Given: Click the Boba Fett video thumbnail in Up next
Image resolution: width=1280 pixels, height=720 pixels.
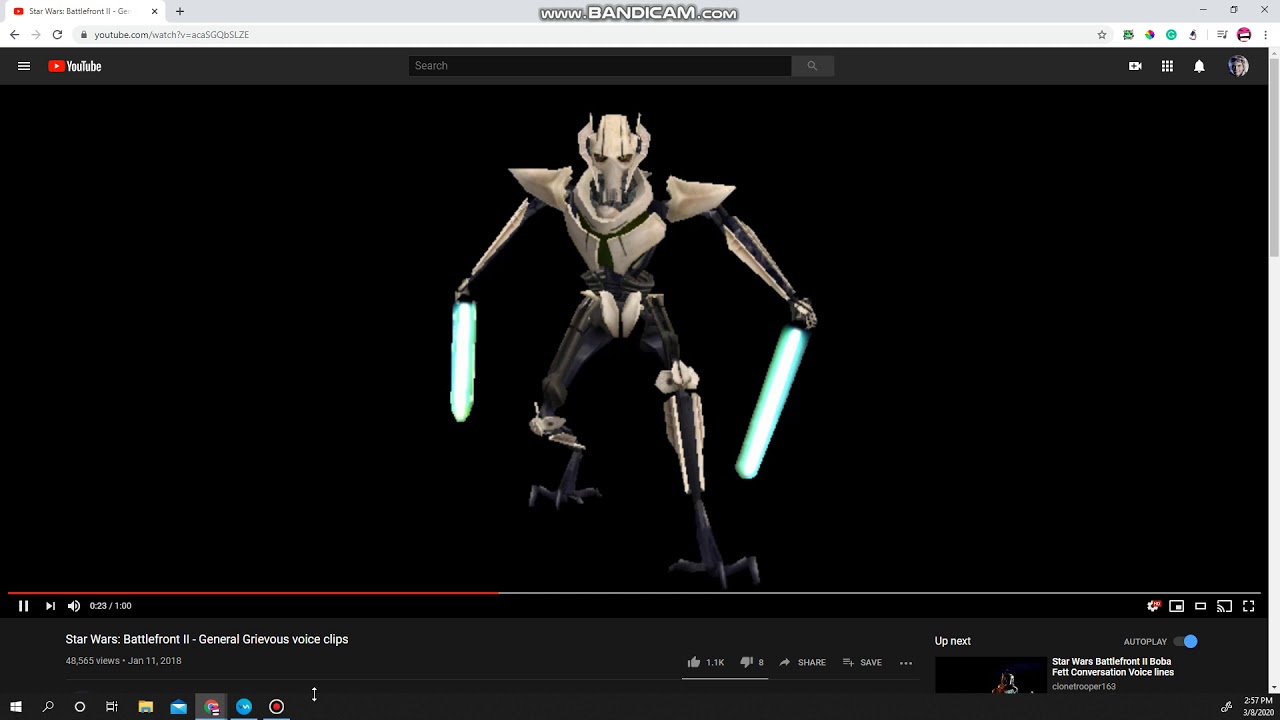Looking at the screenshot, I should click(990, 675).
